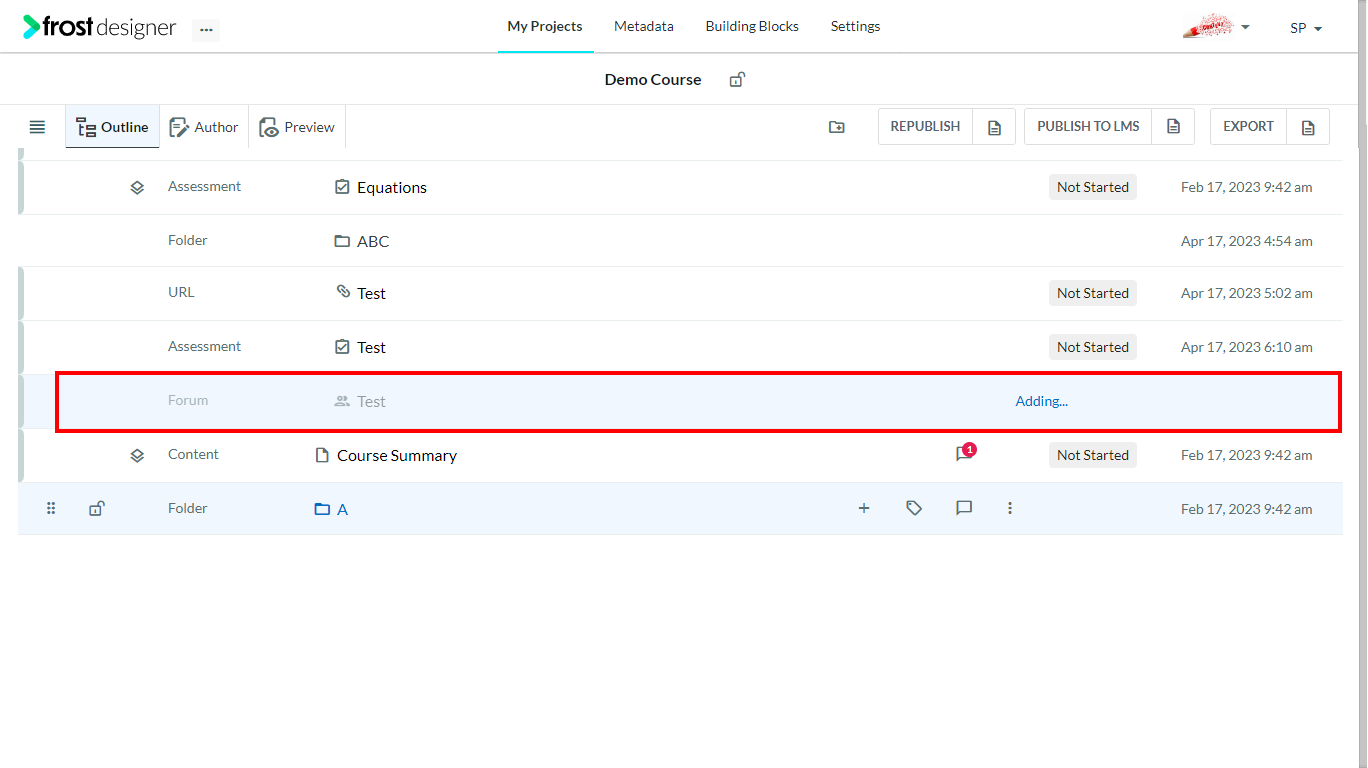Click the Forum type label
The width and height of the screenshot is (1368, 768).
[188, 400]
